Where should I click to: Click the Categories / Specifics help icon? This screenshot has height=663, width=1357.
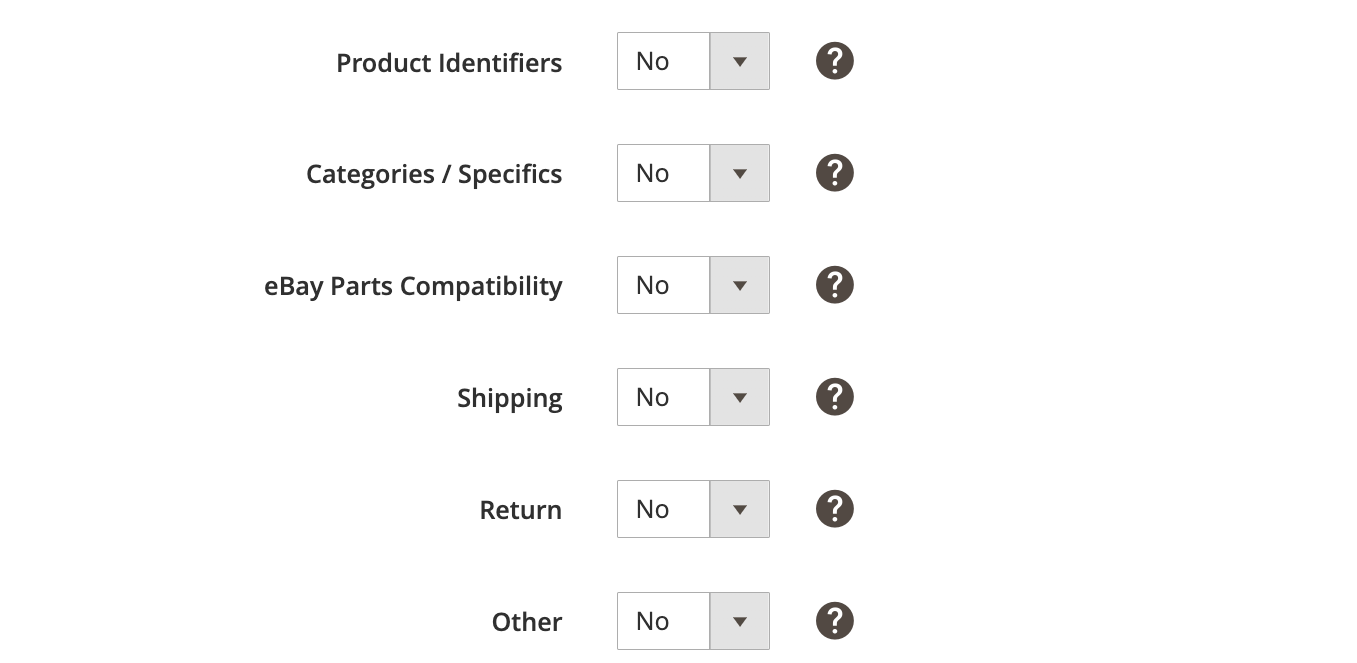coord(834,173)
